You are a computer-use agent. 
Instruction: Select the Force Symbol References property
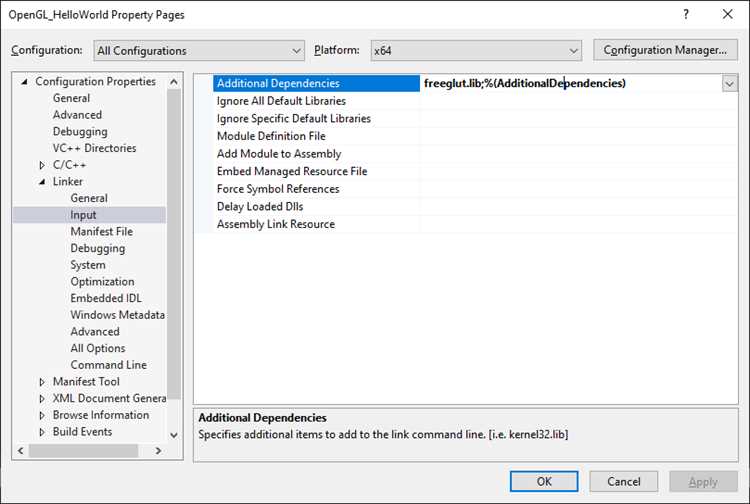point(278,189)
